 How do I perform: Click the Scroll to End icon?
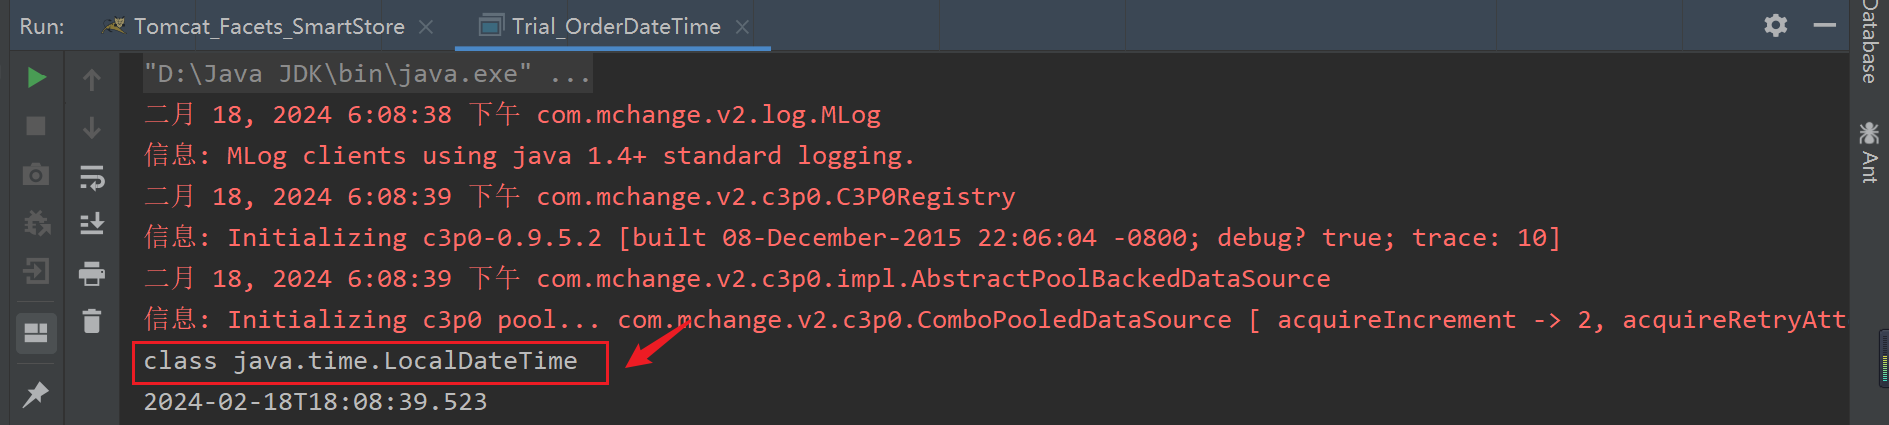coord(92,224)
